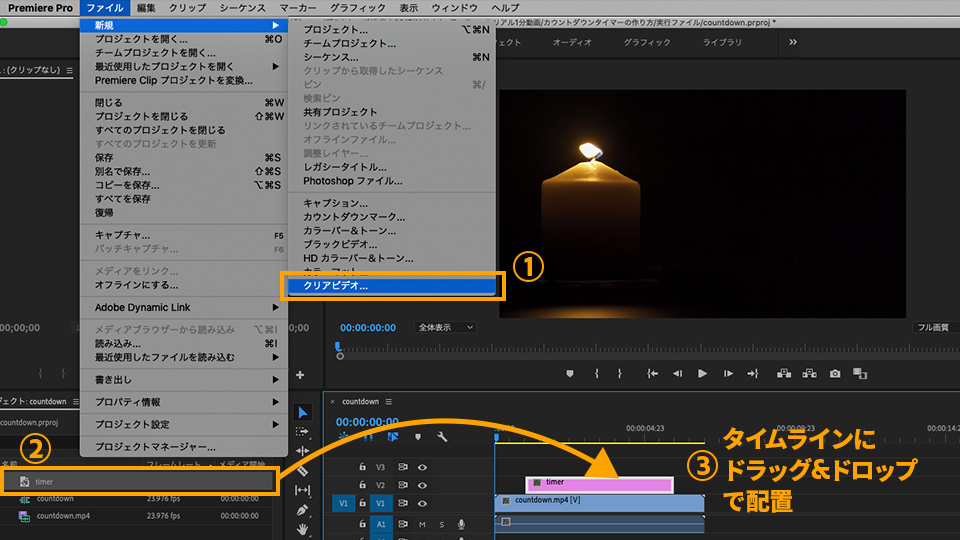960x540 pixels.
Task: Play the program monitor
Action: tap(702, 373)
